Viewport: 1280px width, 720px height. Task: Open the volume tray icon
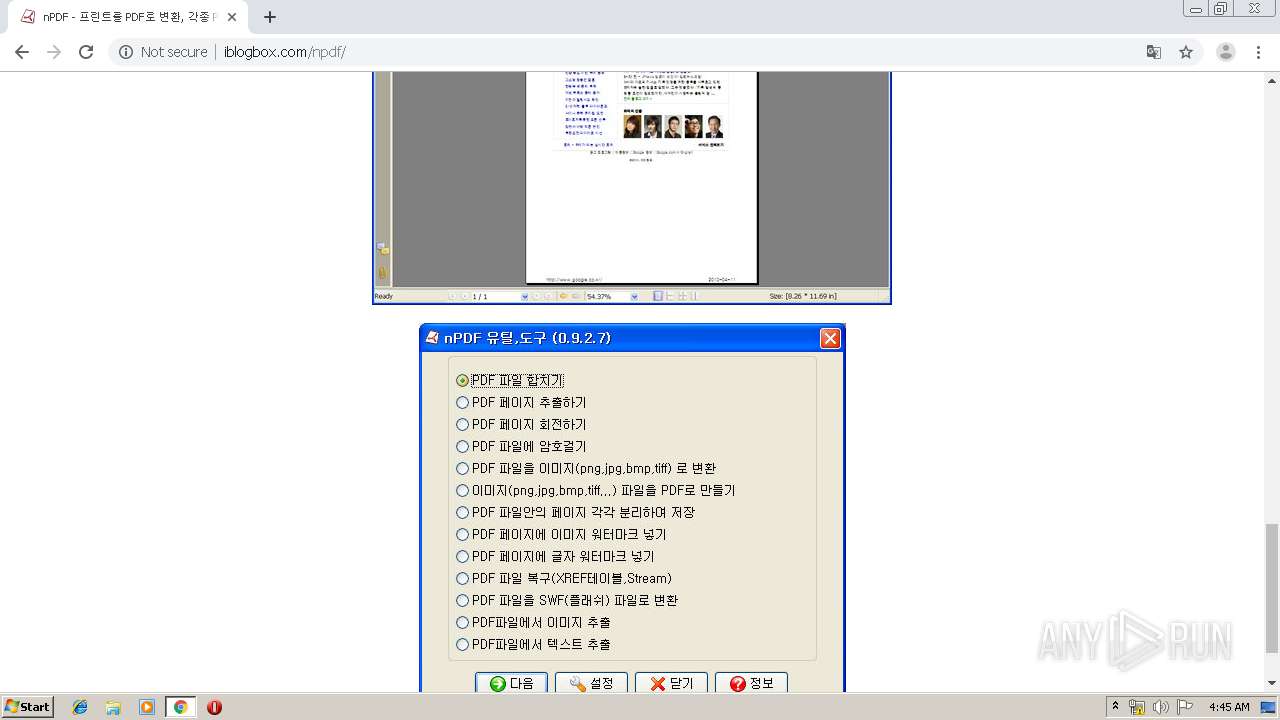point(1161,707)
